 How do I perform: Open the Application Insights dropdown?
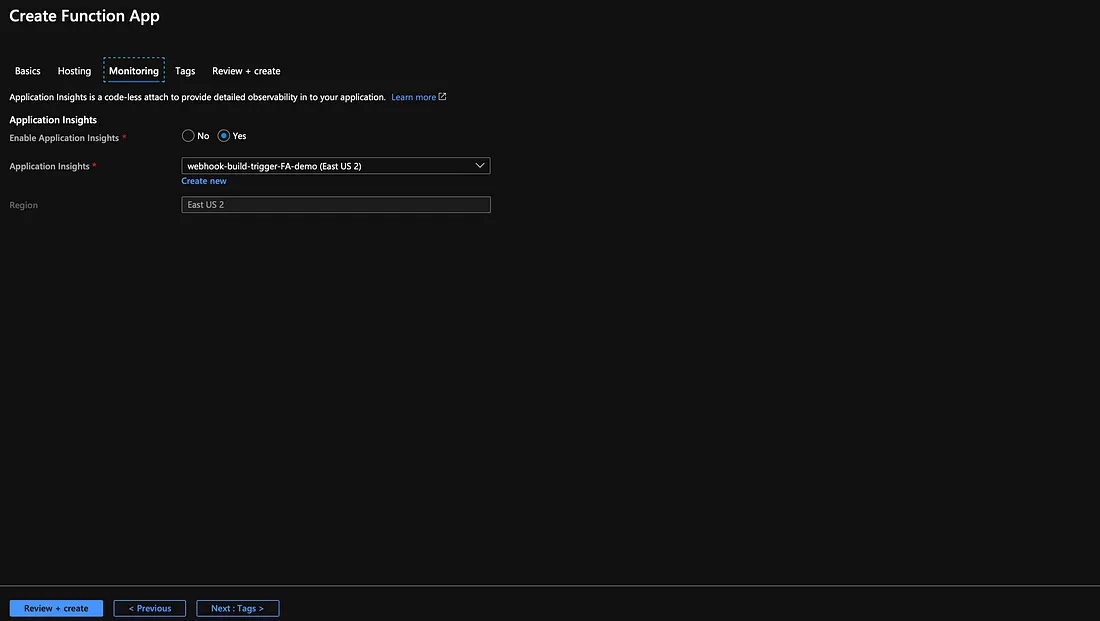point(336,166)
